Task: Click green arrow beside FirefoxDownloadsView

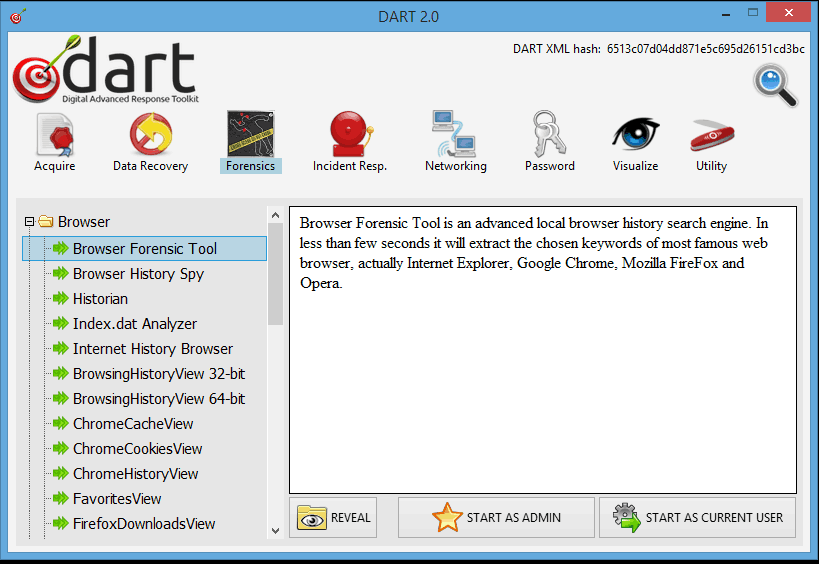Action: pyautogui.click(x=61, y=523)
